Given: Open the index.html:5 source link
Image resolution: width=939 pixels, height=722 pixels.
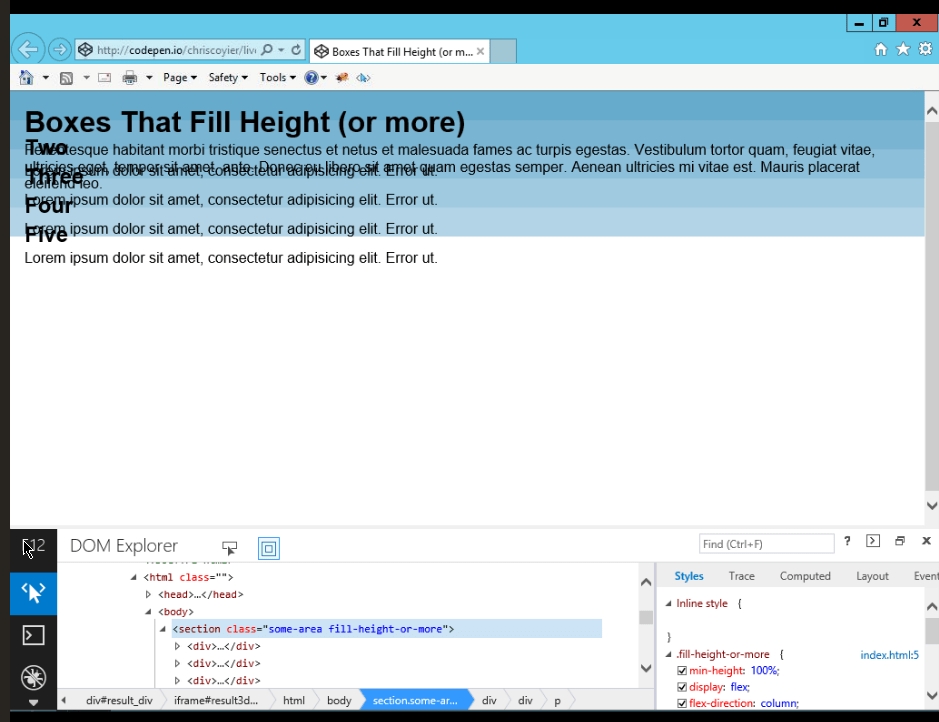Looking at the screenshot, I should click(889, 655).
